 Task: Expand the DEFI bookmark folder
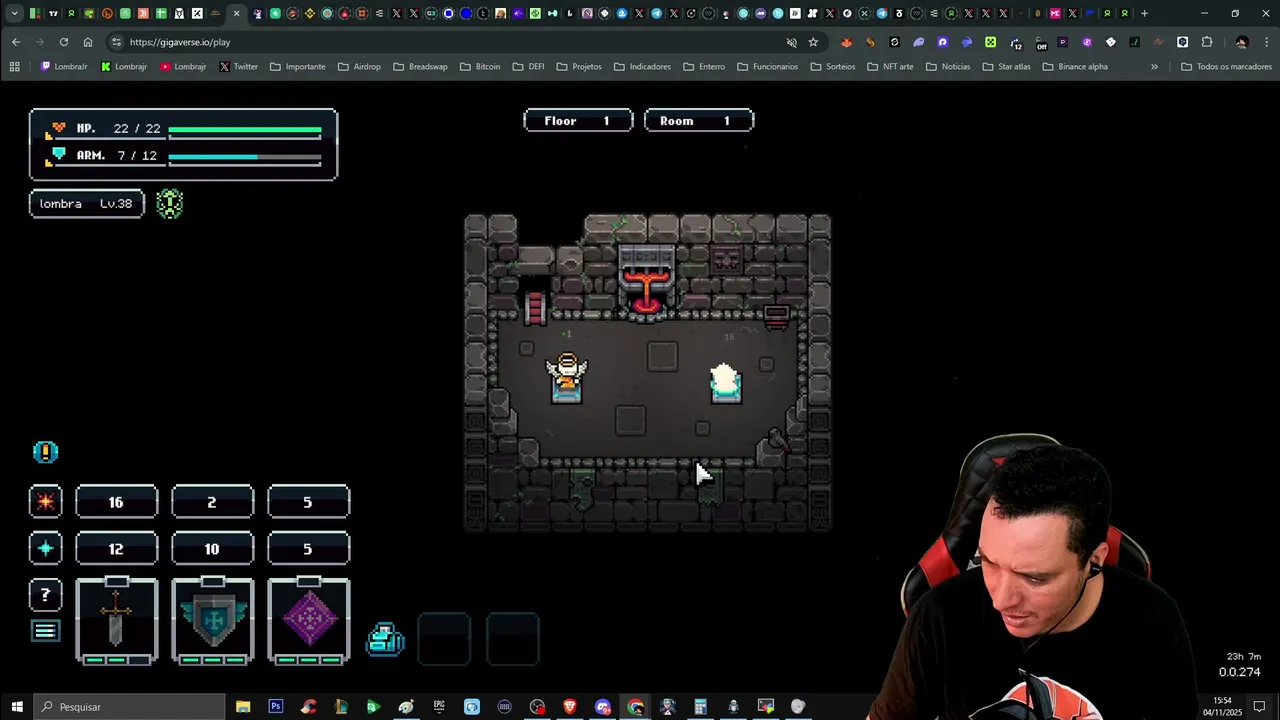[528, 67]
